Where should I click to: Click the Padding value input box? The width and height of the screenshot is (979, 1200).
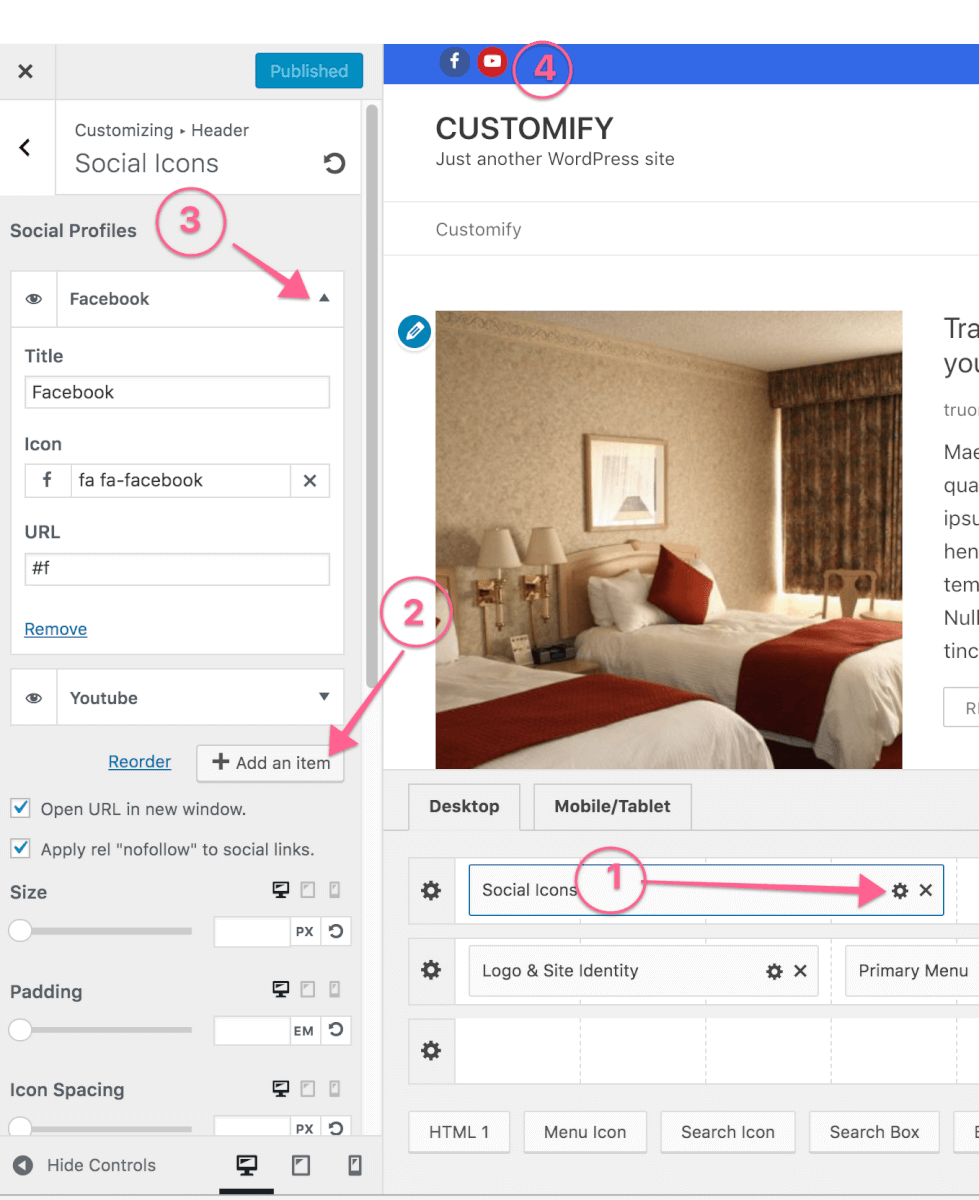[x=252, y=1030]
